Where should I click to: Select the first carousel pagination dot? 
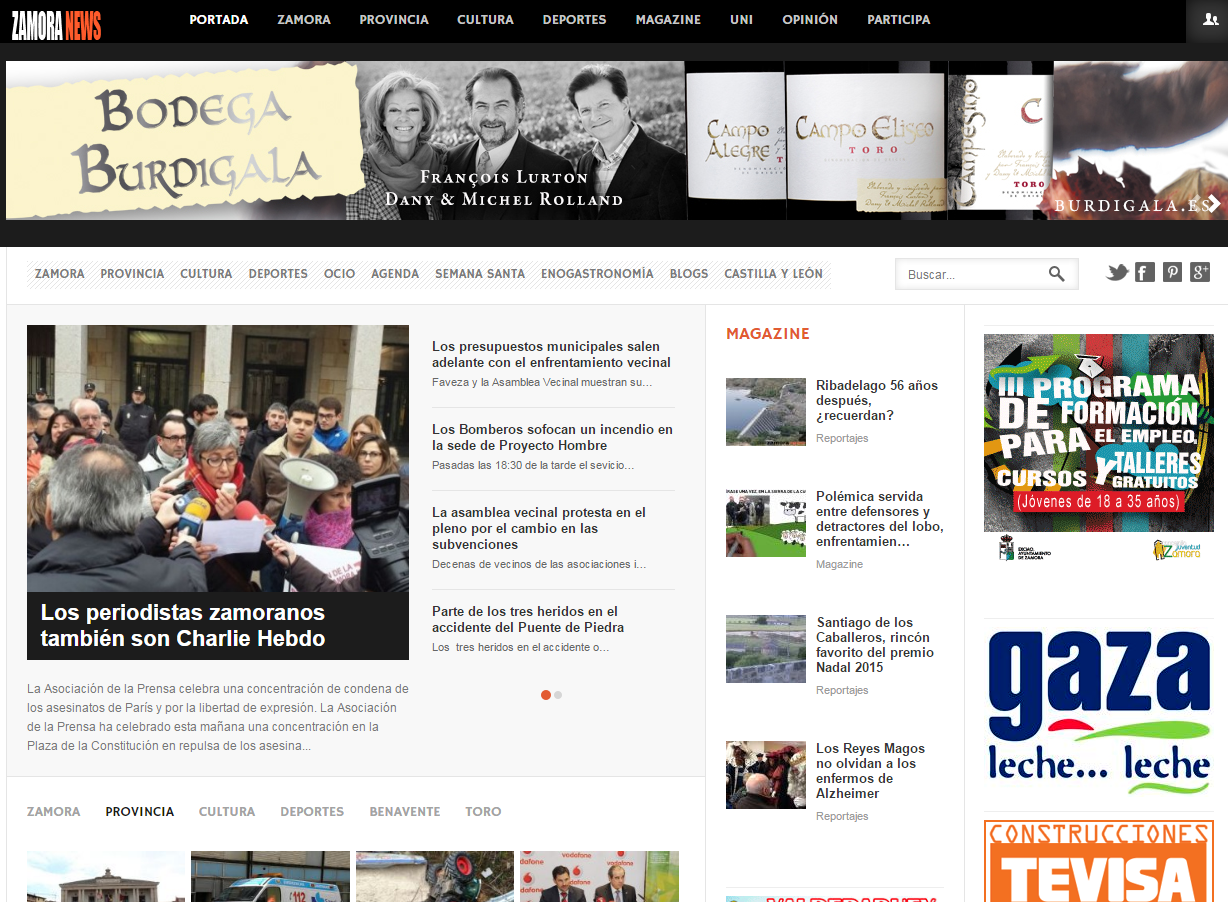tap(545, 694)
